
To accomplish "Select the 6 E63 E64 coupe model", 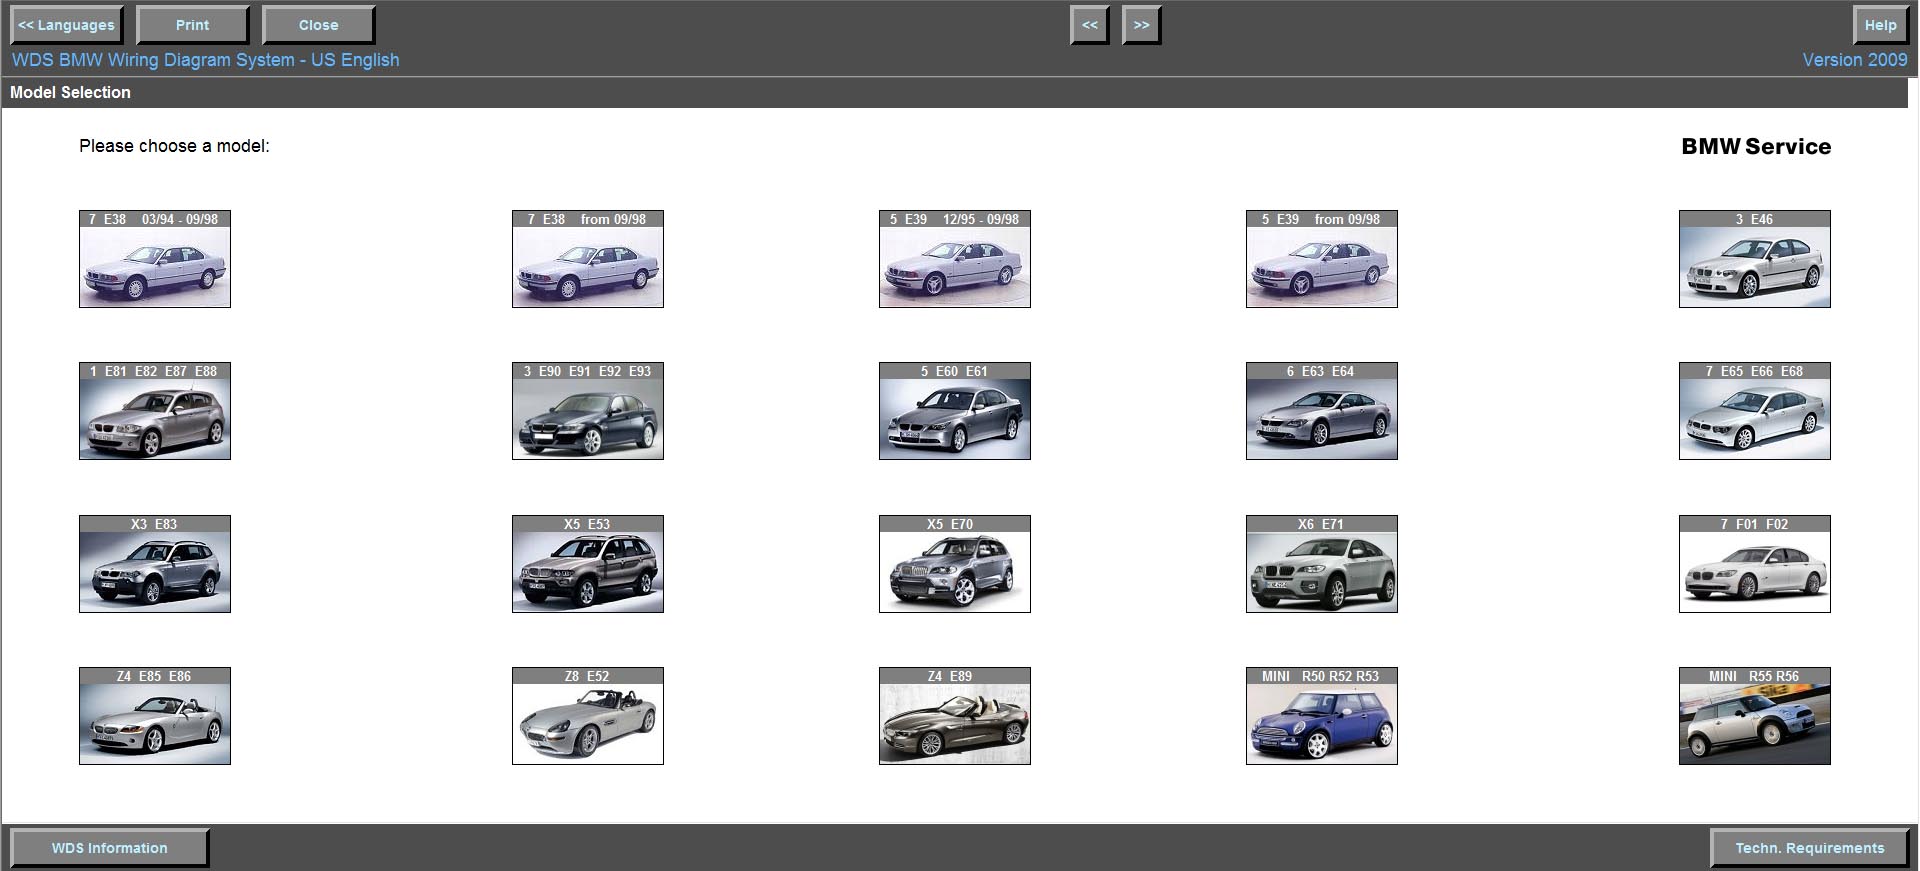I will point(1322,411).
